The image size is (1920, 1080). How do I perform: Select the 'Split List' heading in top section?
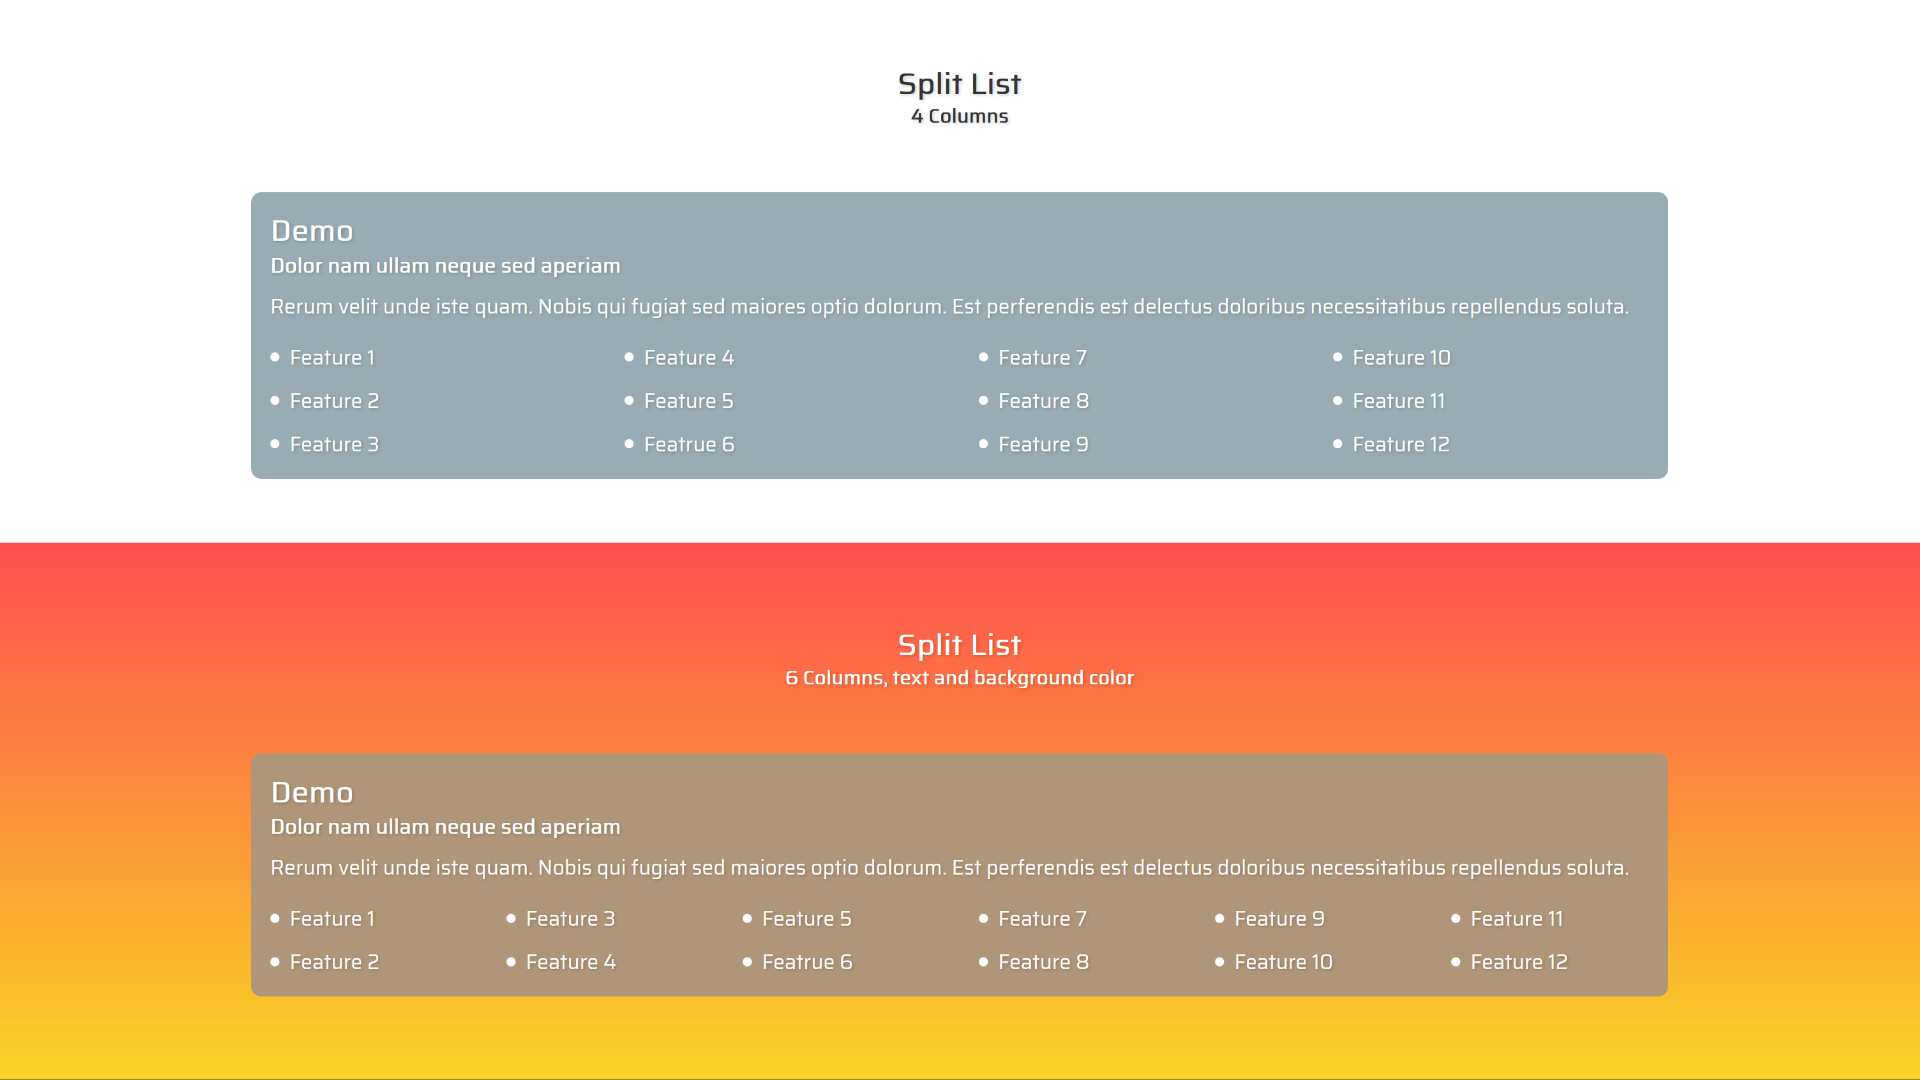click(959, 83)
